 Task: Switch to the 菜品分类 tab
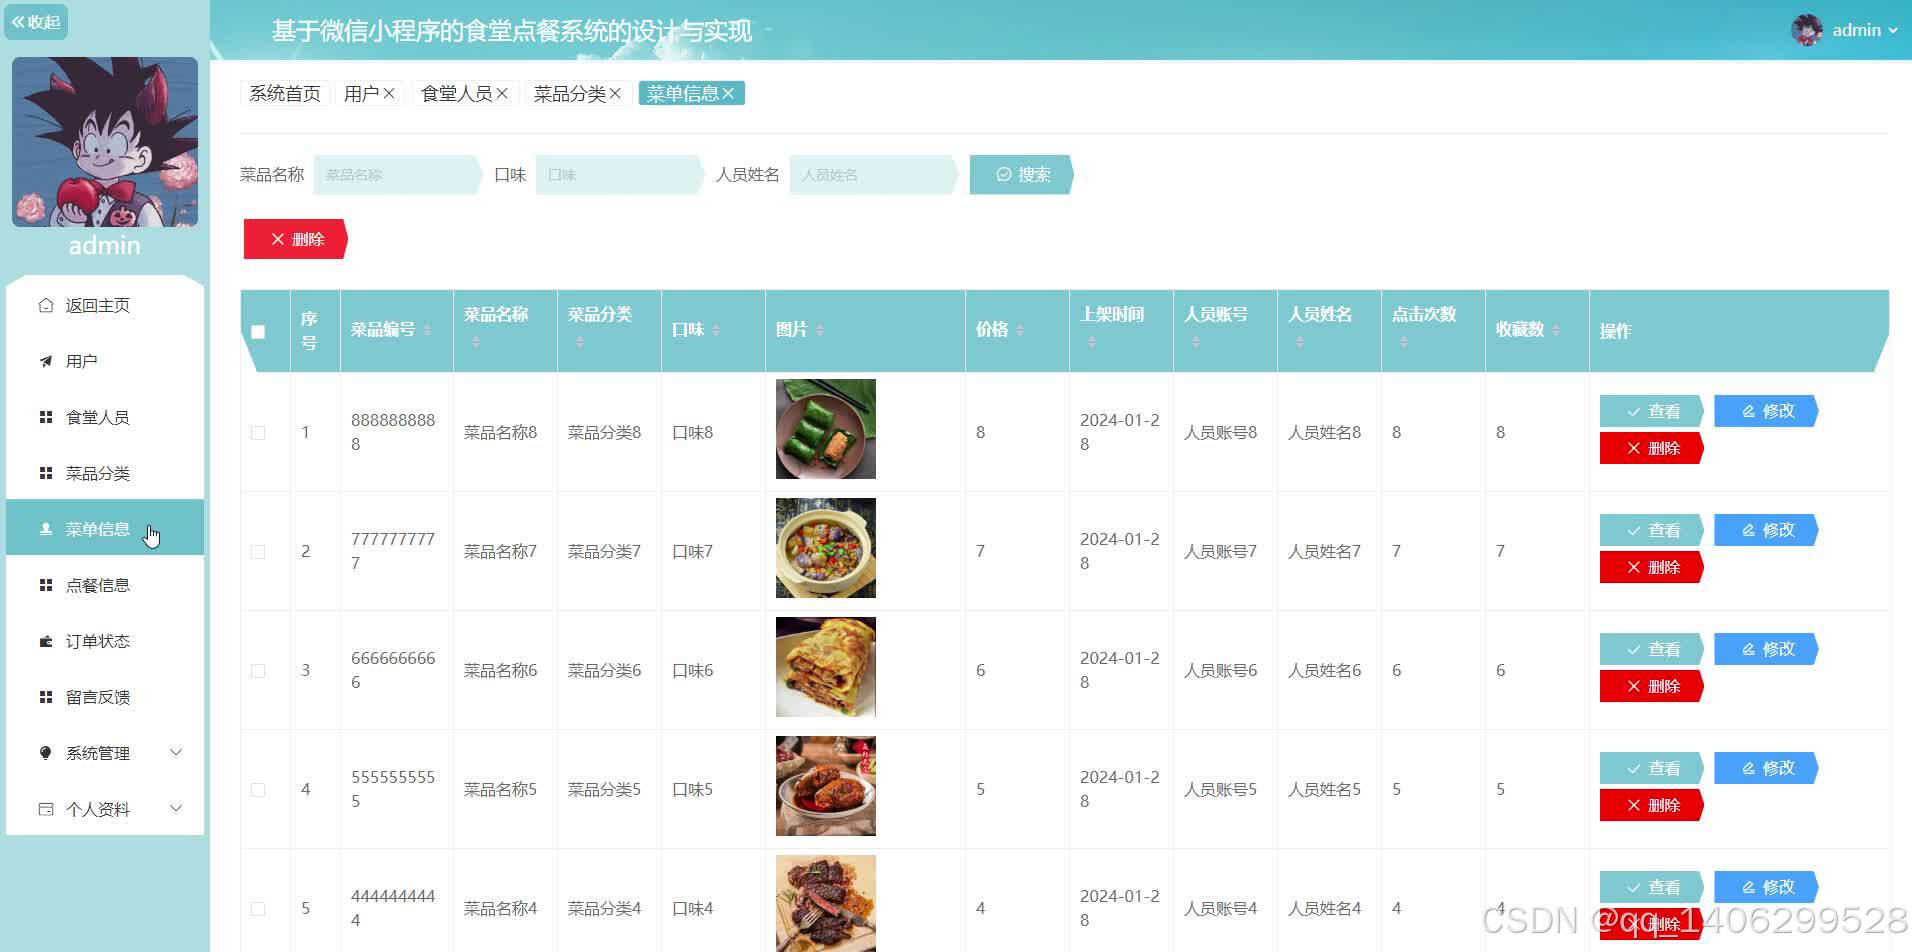pos(570,93)
